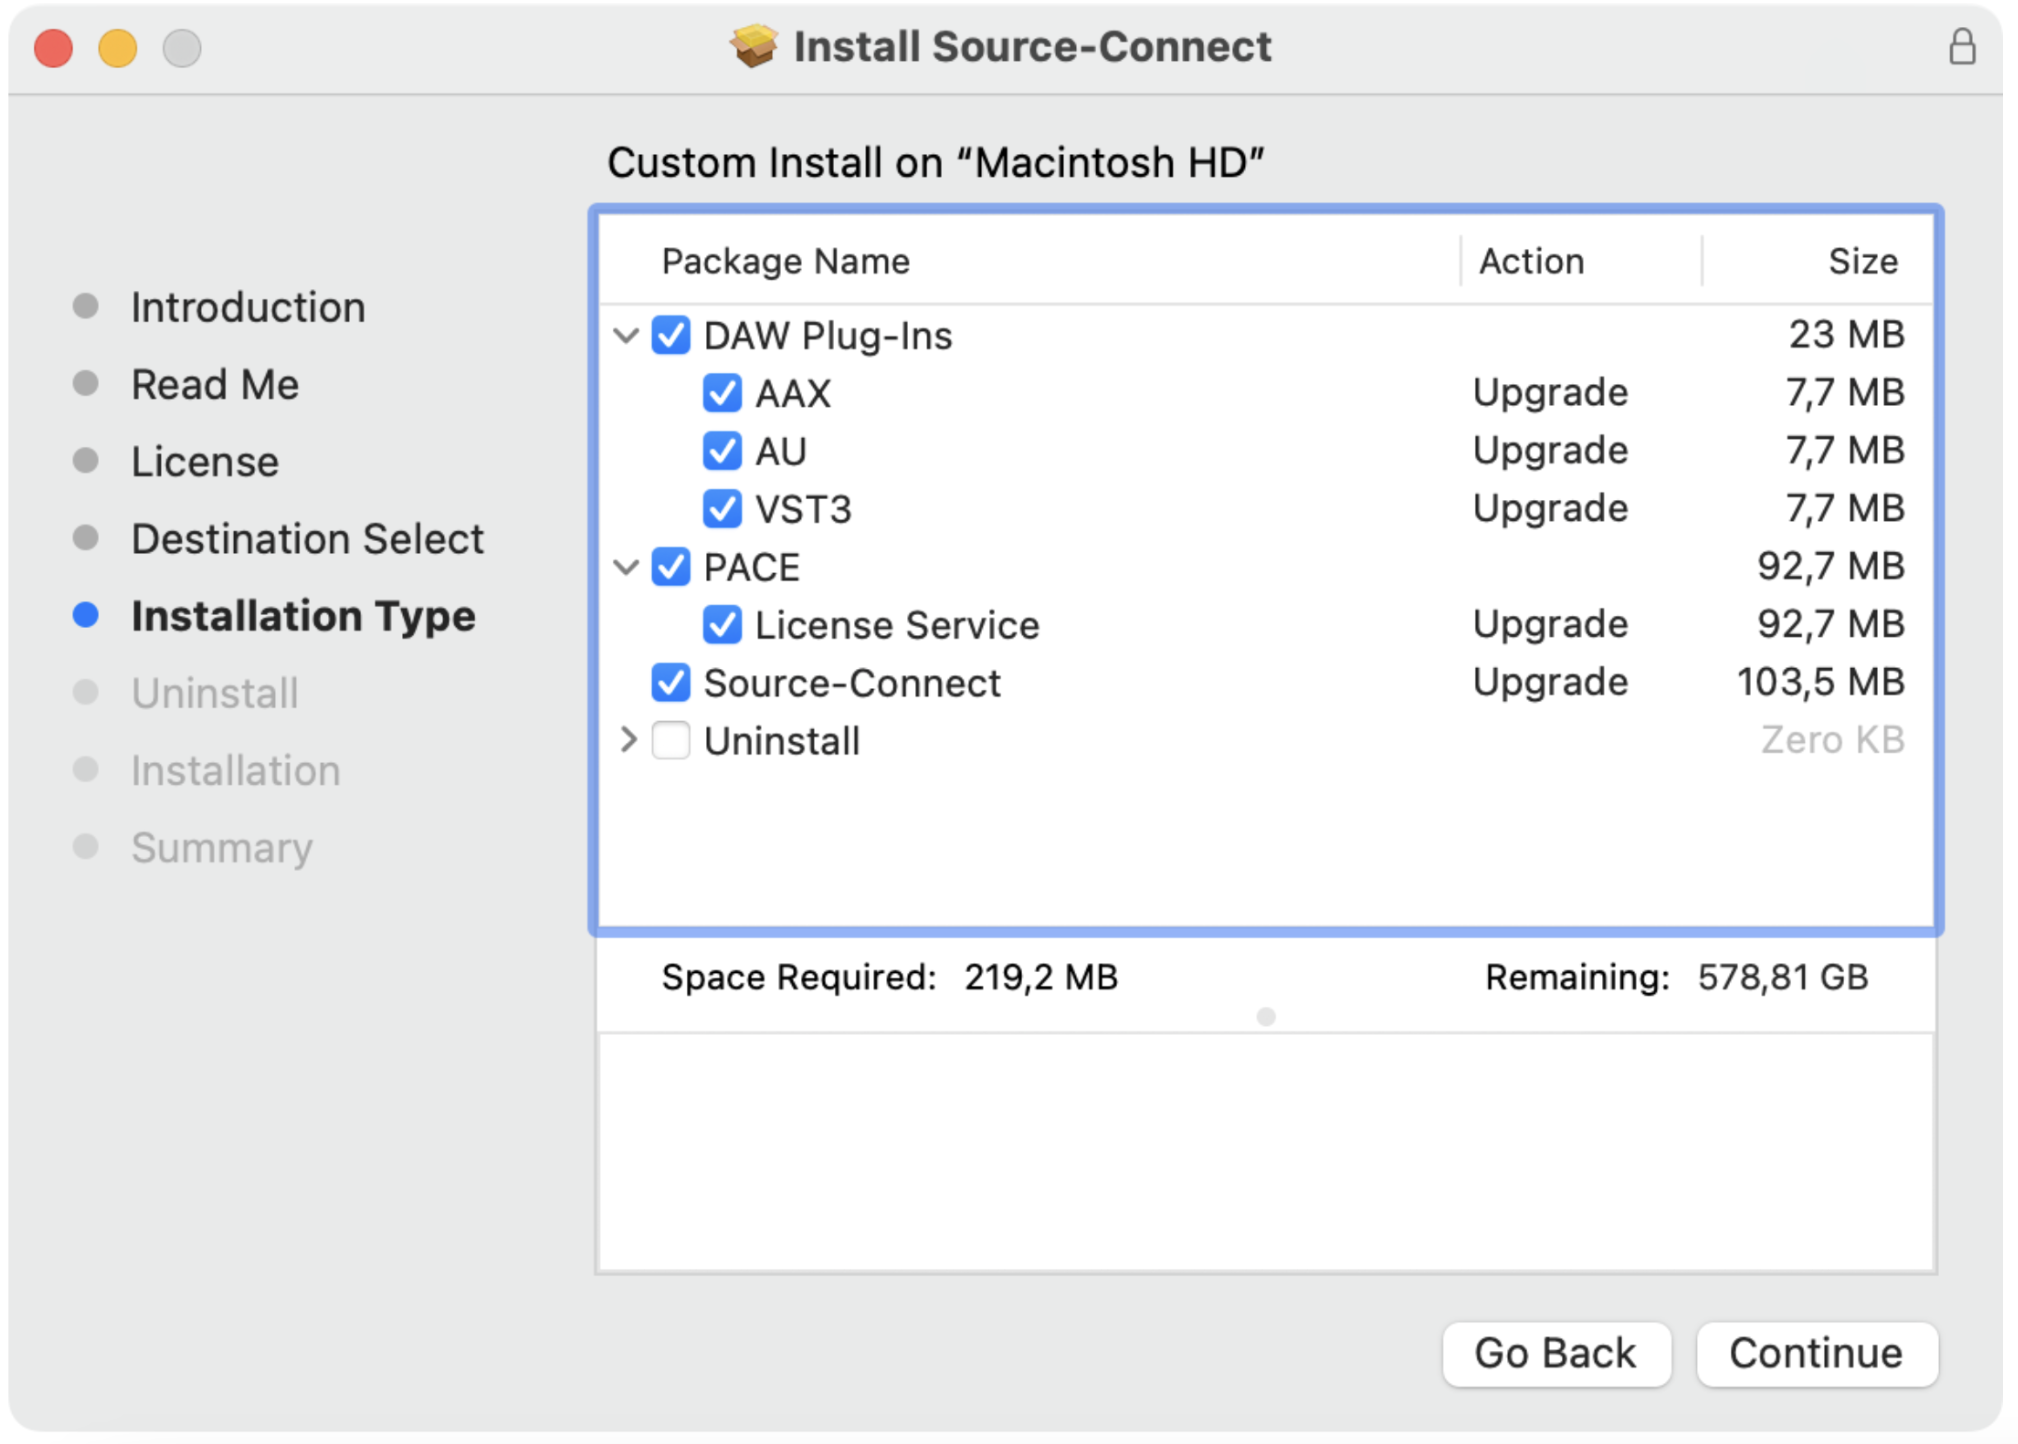Expand the Uninstall package group
Viewport: 2018px width, 1444px height.
click(628, 740)
